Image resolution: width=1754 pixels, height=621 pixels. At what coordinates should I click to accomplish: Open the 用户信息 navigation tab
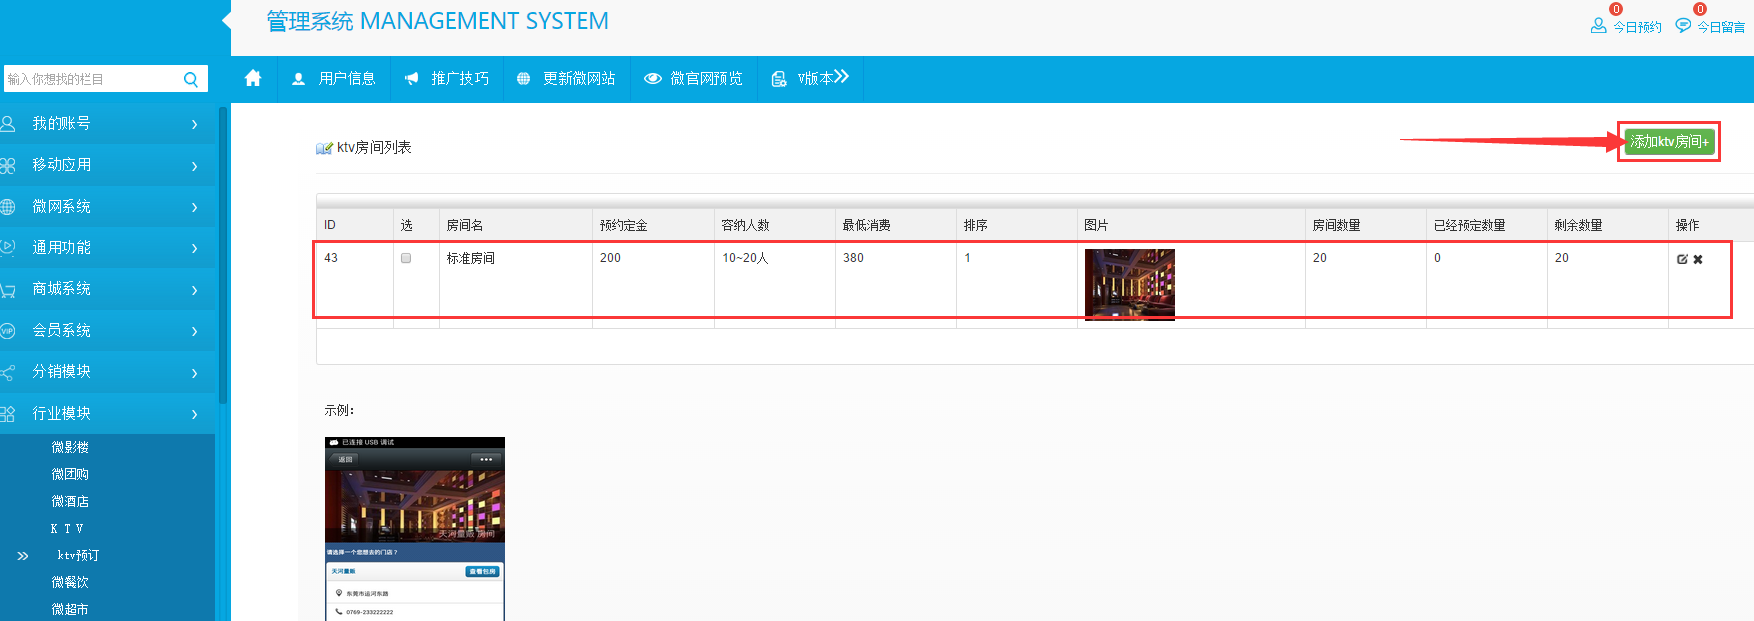(334, 79)
